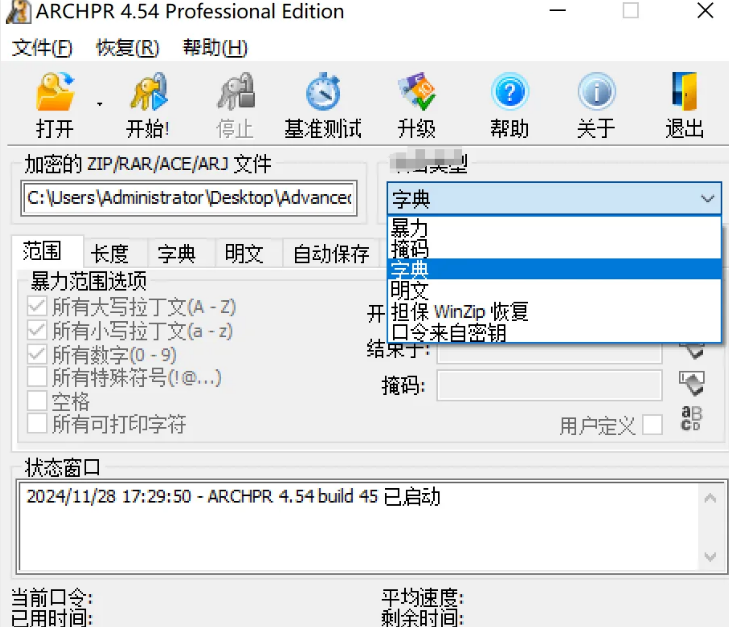Toggle 所有数字(0 - 9) checkbox
The height and width of the screenshot is (627, 729).
(37, 355)
